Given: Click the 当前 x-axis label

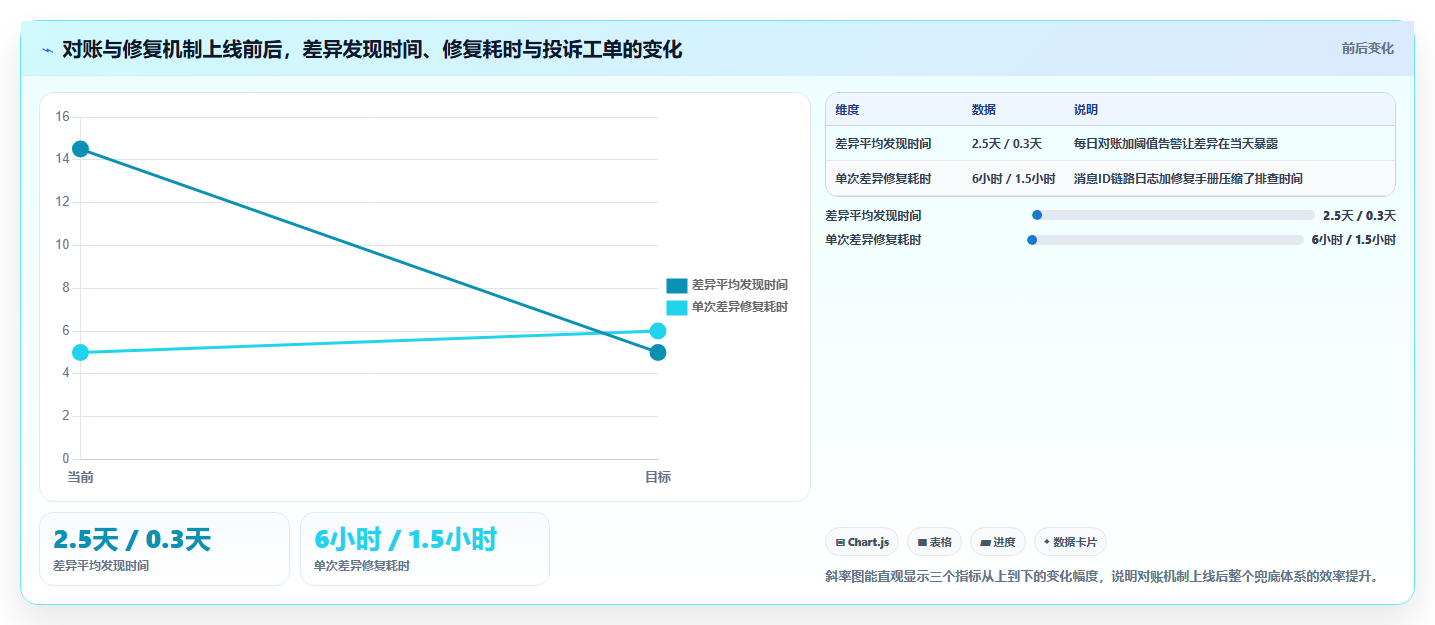Looking at the screenshot, I should (80, 477).
